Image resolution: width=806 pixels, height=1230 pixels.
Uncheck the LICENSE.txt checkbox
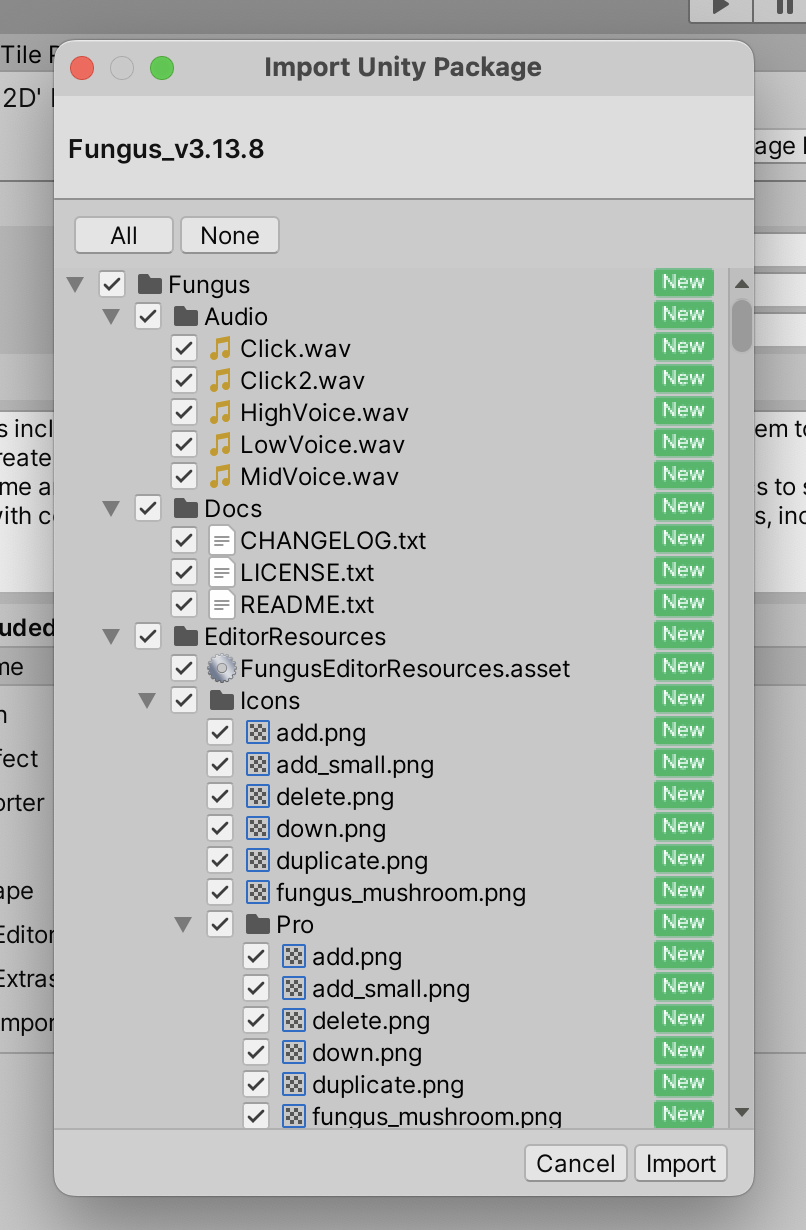(x=184, y=573)
